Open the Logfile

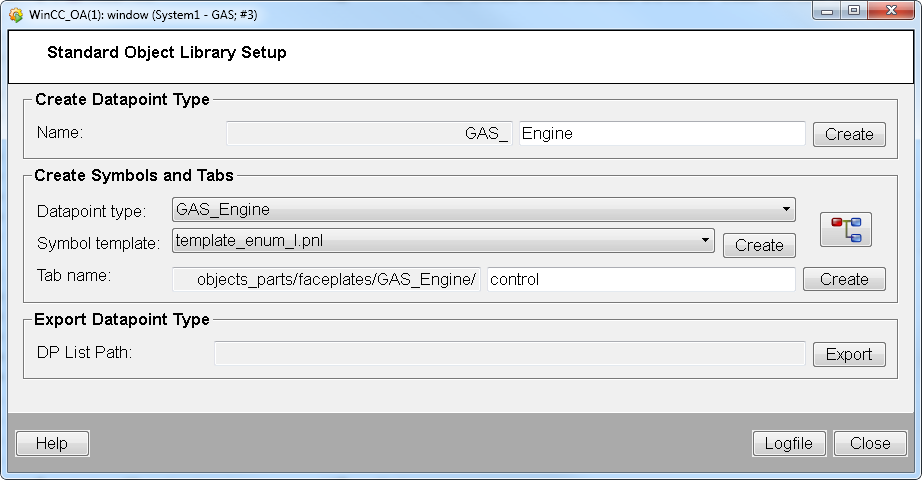[x=788, y=443]
